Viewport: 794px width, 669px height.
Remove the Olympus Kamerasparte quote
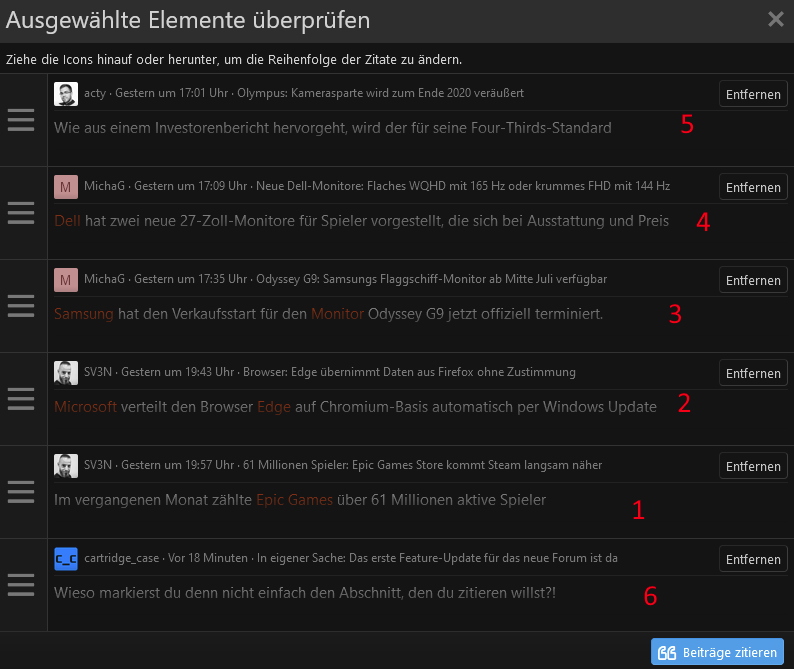pos(753,94)
